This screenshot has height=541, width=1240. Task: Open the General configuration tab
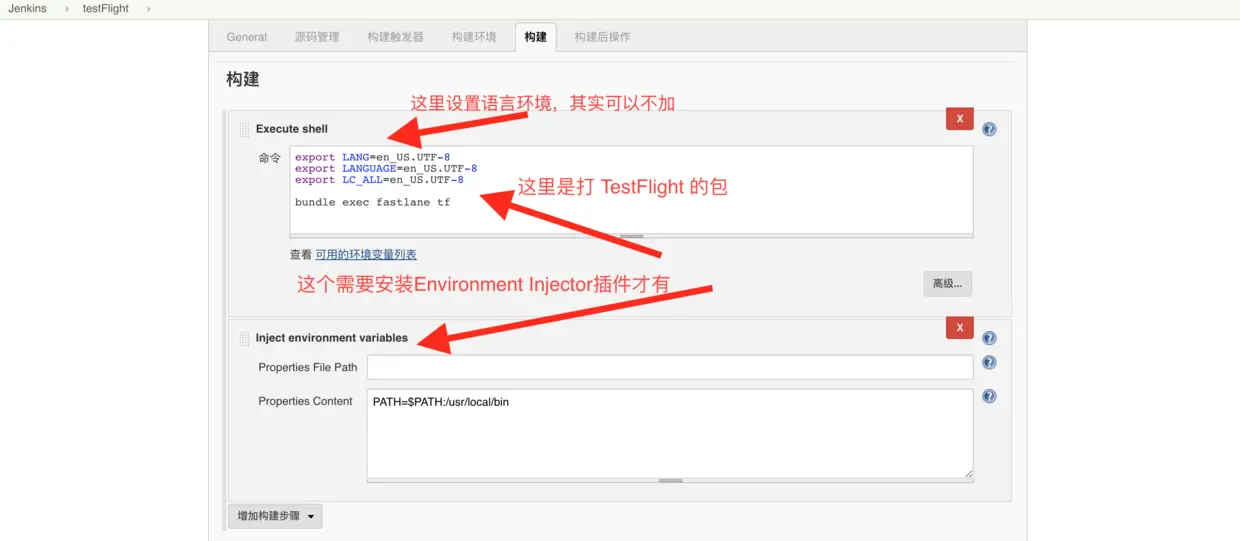point(246,37)
